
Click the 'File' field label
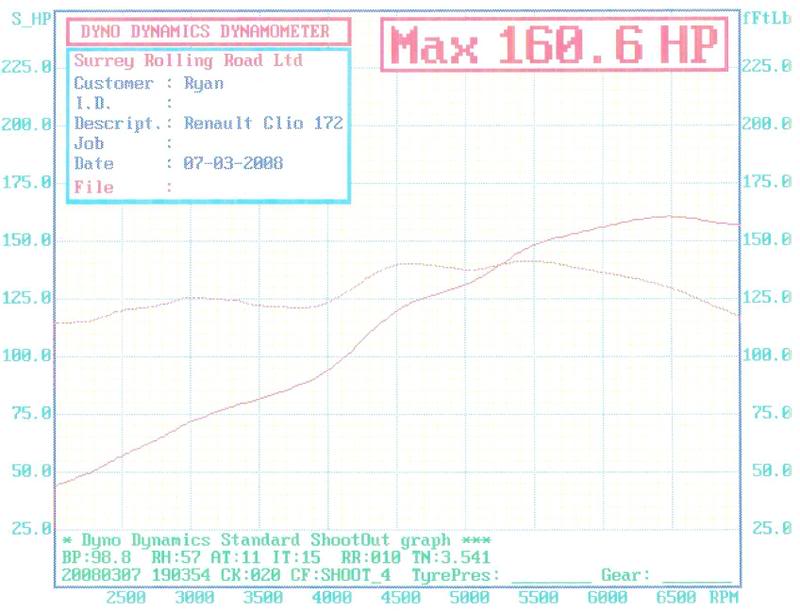click(93, 187)
